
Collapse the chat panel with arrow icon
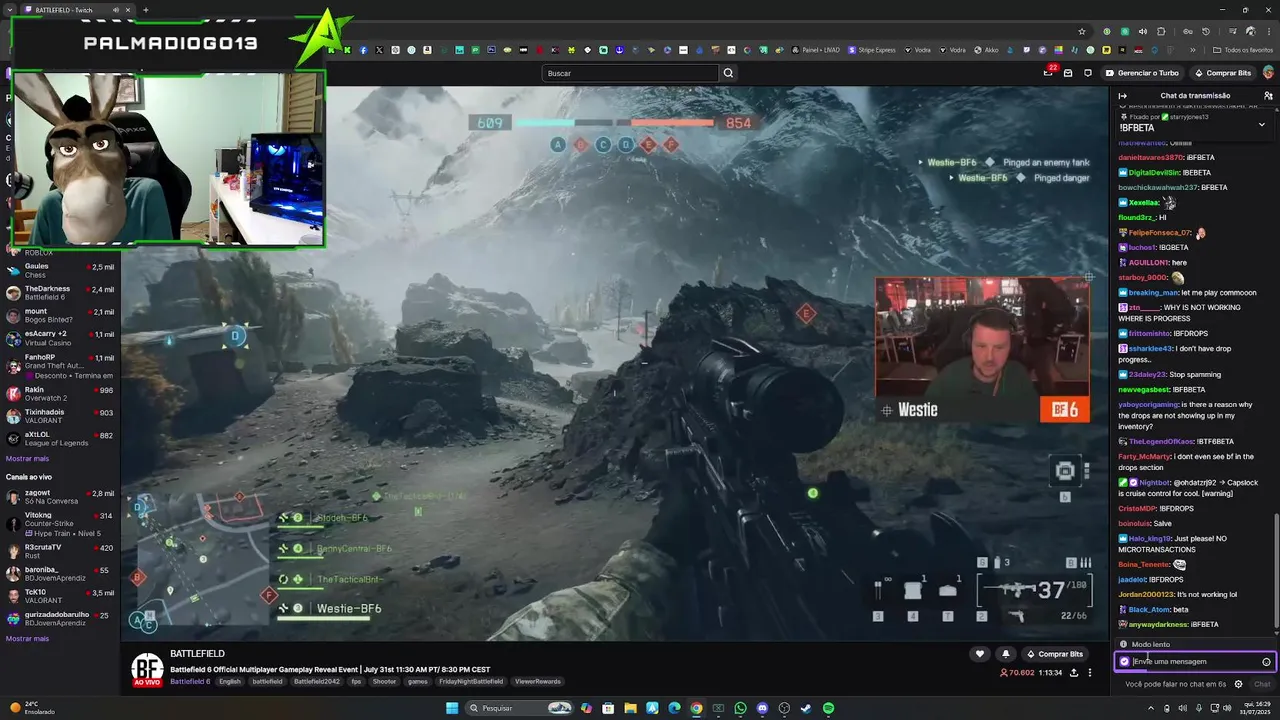1123,96
